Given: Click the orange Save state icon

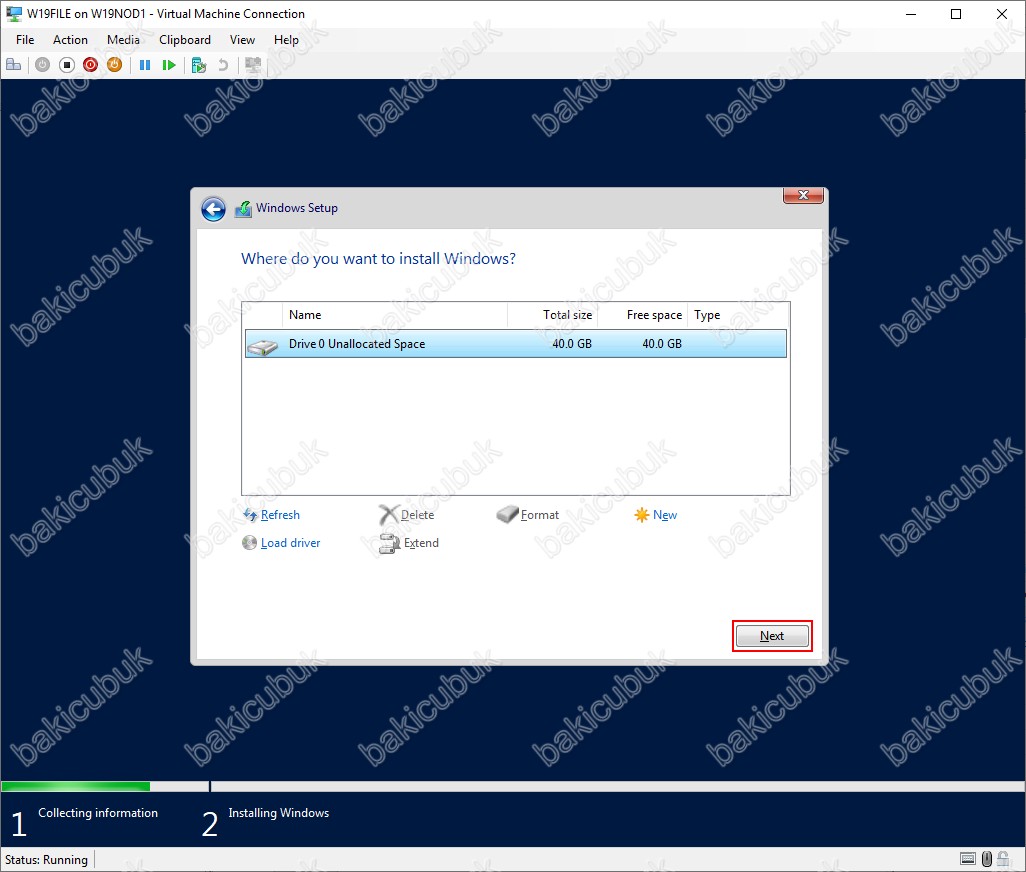Looking at the screenshot, I should [x=115, y=65].
